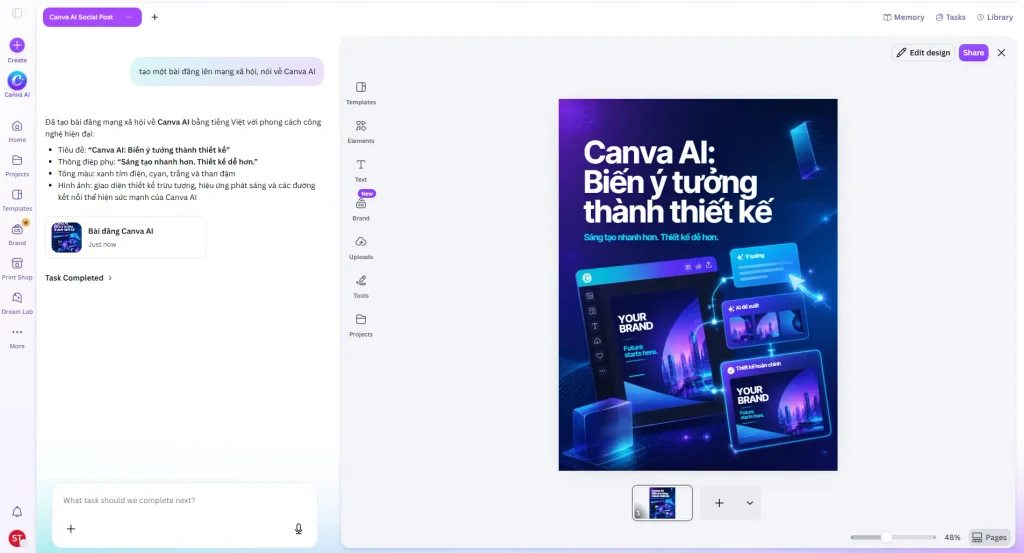Click the Create plus icon in sidebar
The height and width of the screenshot is (553, 1024).
click(17, 45)
